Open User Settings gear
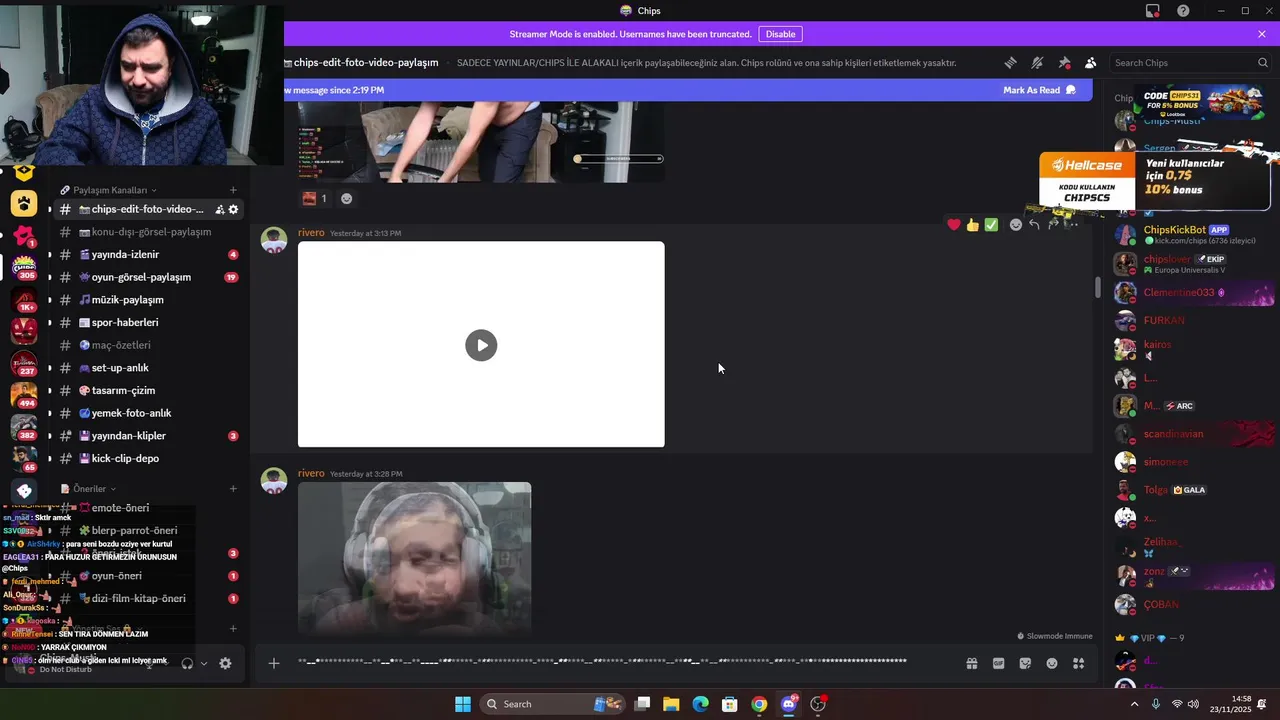Image resolution: width=1280 pixels, height=720 pixels. (225, 663)
